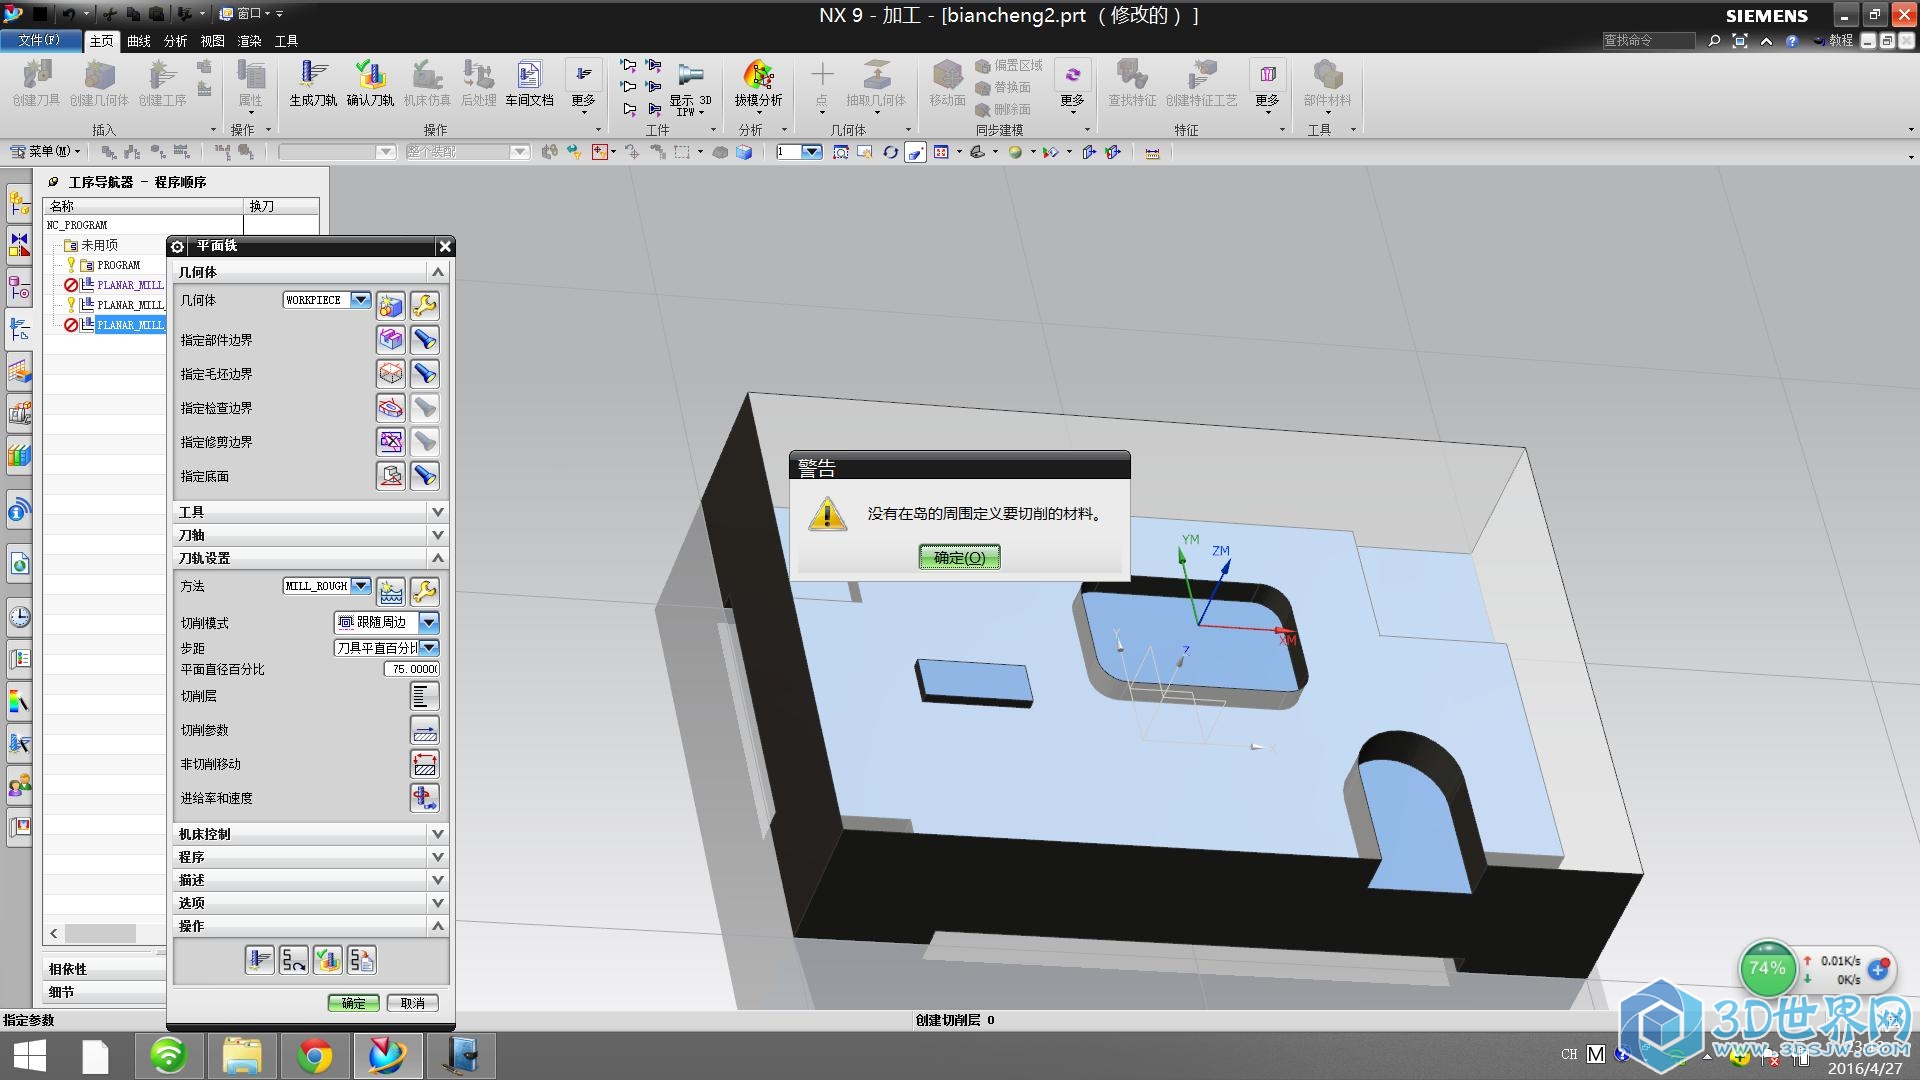
Task: Select or edit floor icon (指定底面)
Action: (x=391, y=476)
